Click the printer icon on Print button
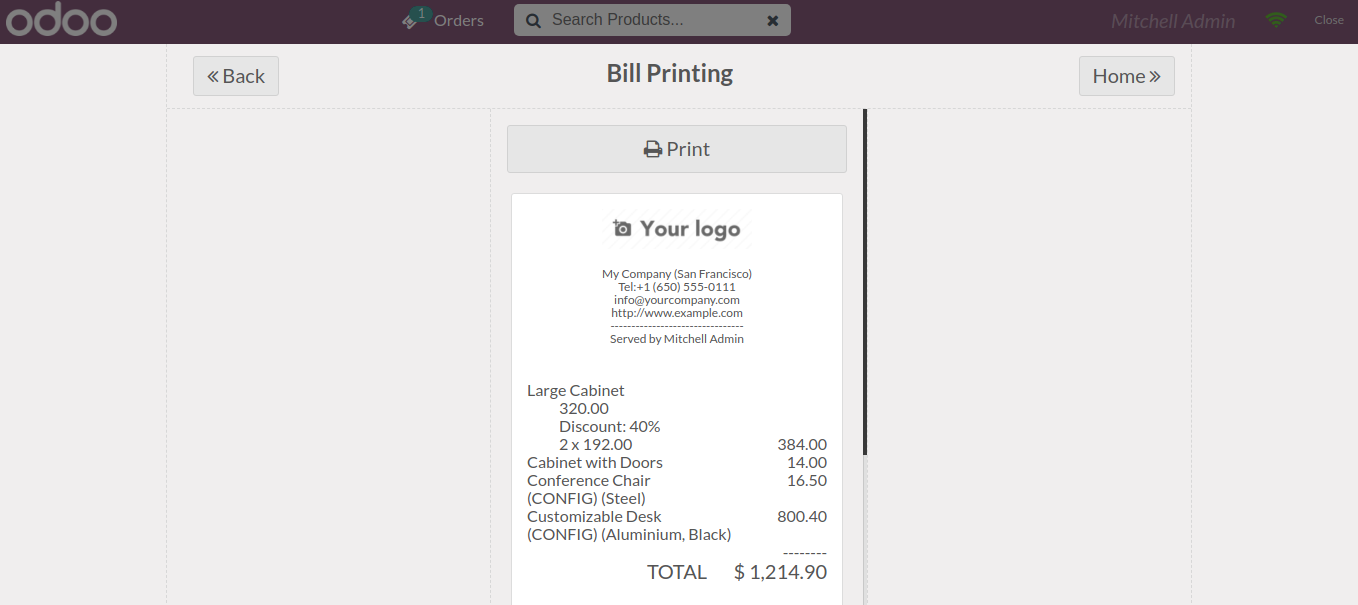The width and height of the screenshot is (1358, 605). (x=653, y=149)
